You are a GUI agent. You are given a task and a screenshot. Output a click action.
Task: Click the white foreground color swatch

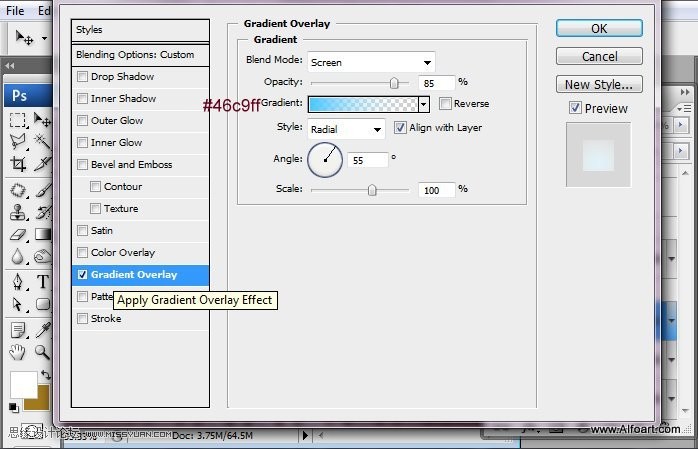pyautogui.click(x=23, y=385)
